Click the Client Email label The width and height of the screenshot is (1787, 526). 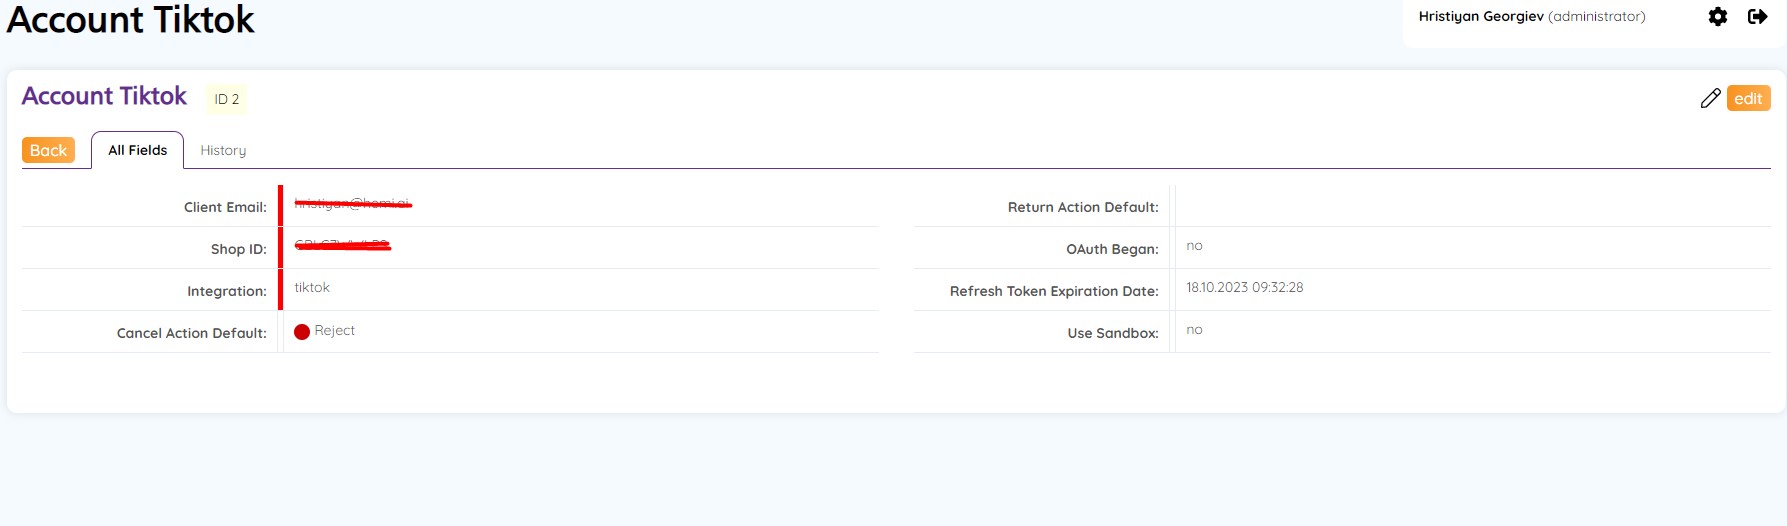click(225, 207)
